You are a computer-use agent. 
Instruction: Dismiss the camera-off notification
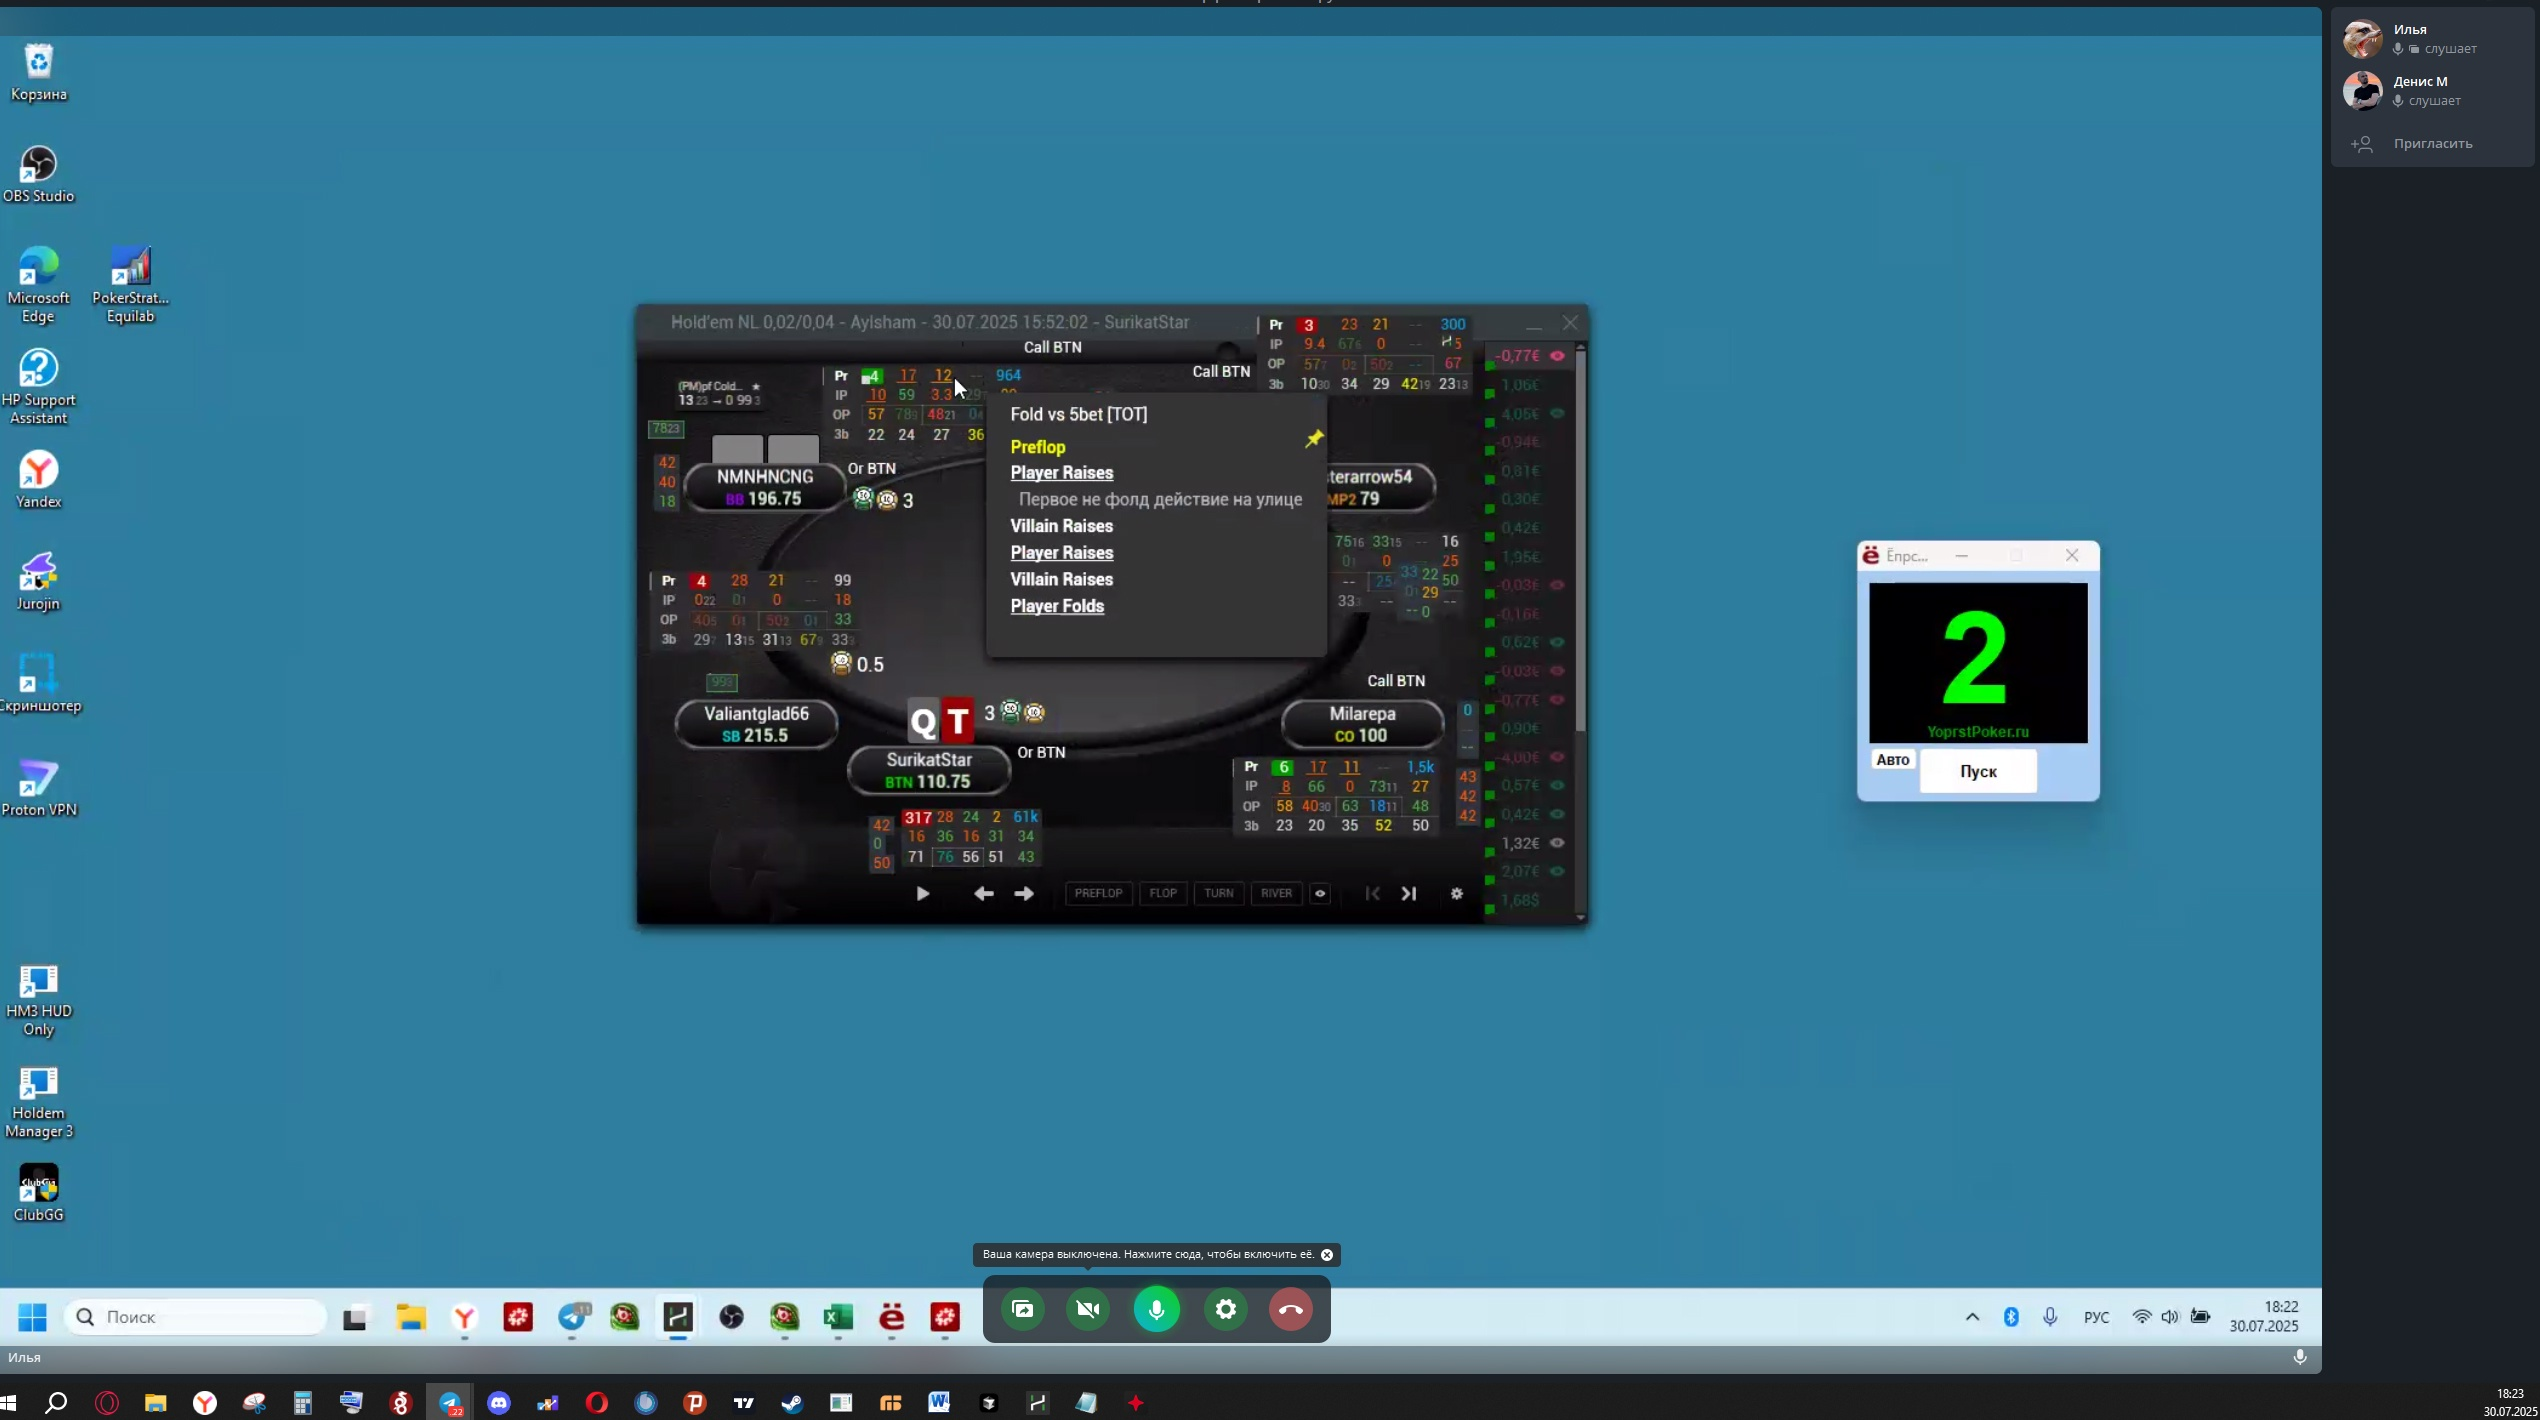1327,1254
